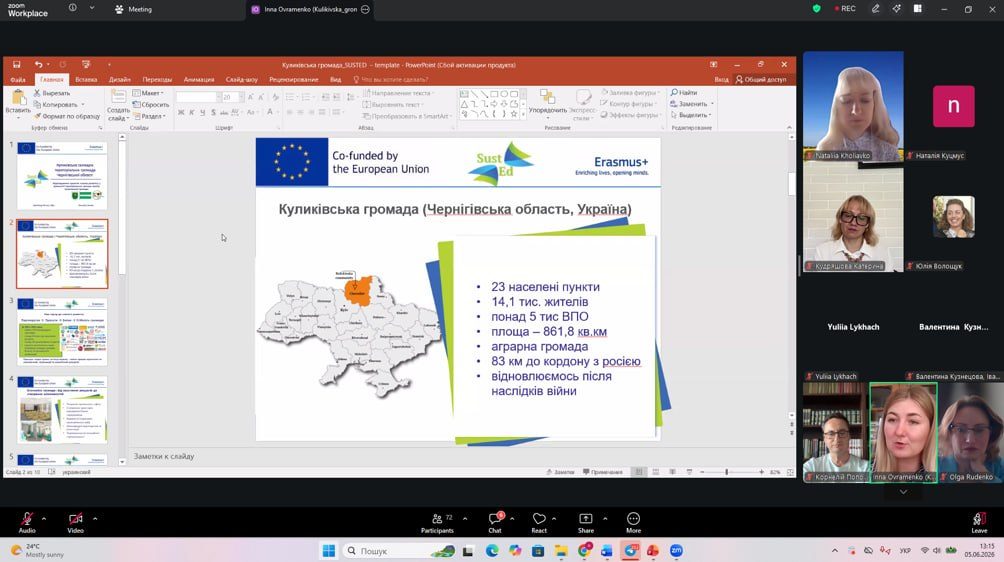This screenshot has height=562, width=1004.
Task: Click the Заметки notes status button
Action: point(560,472)
